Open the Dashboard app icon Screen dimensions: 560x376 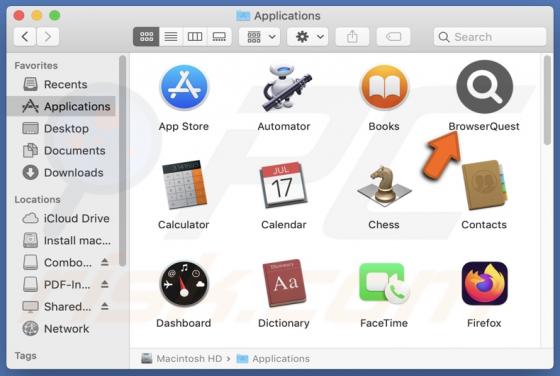(x=184, y=284)
